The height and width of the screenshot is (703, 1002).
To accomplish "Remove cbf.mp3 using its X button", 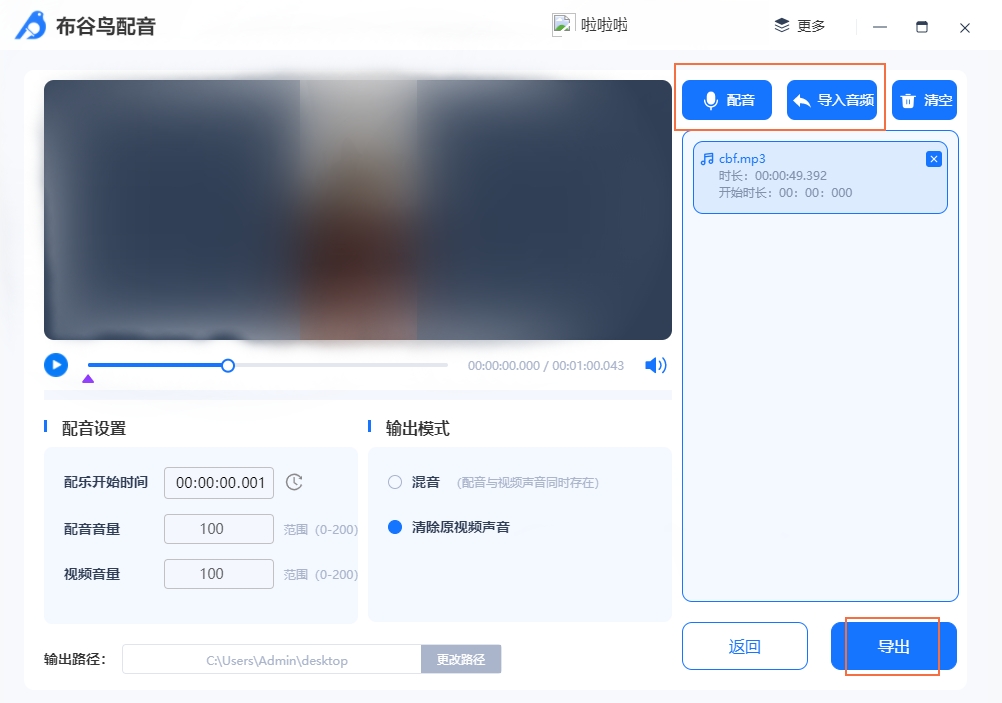I will pos(934,158).
